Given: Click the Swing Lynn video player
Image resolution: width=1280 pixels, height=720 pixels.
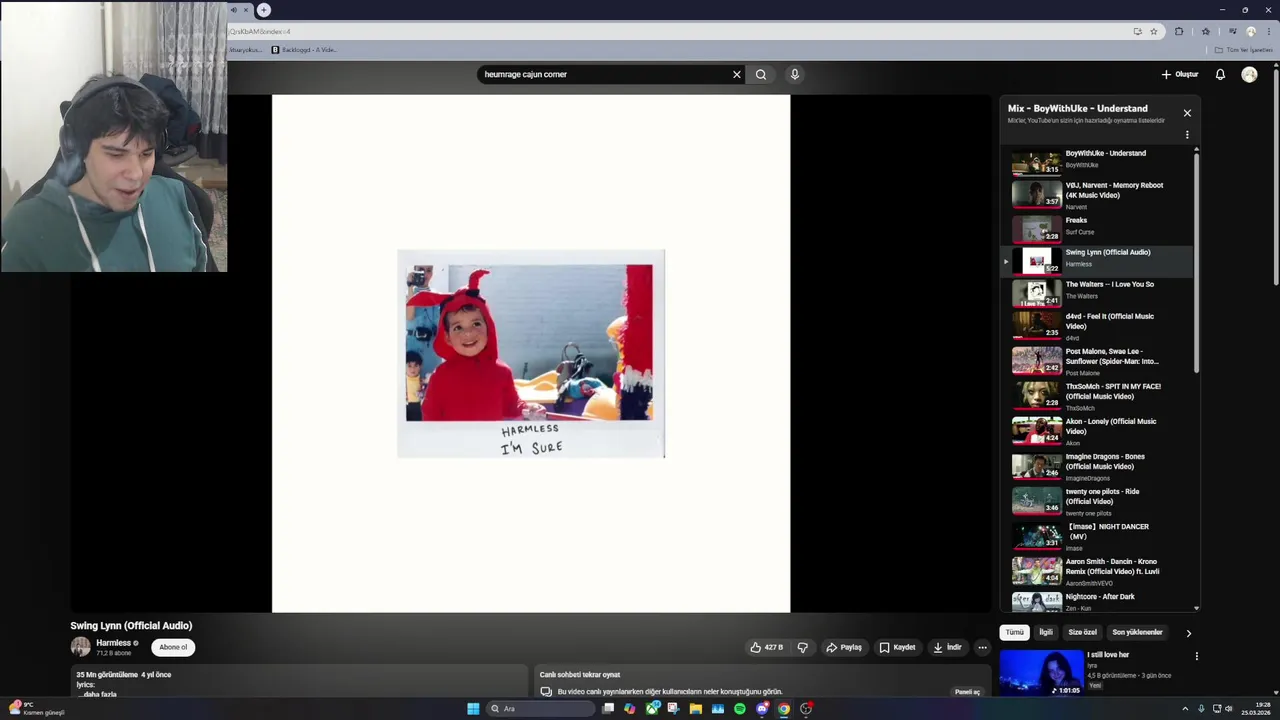Looking at the screenshot, I should 531,353.
